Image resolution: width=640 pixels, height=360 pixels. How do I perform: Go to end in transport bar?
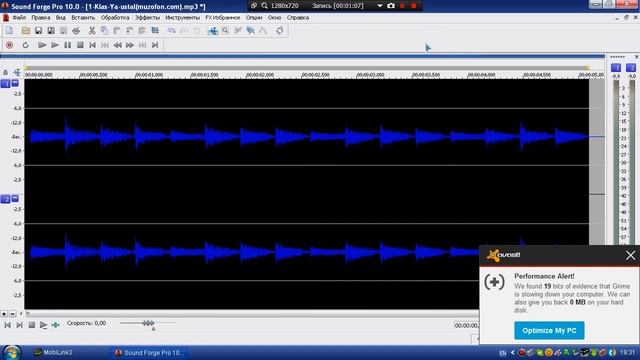point(155,45)
